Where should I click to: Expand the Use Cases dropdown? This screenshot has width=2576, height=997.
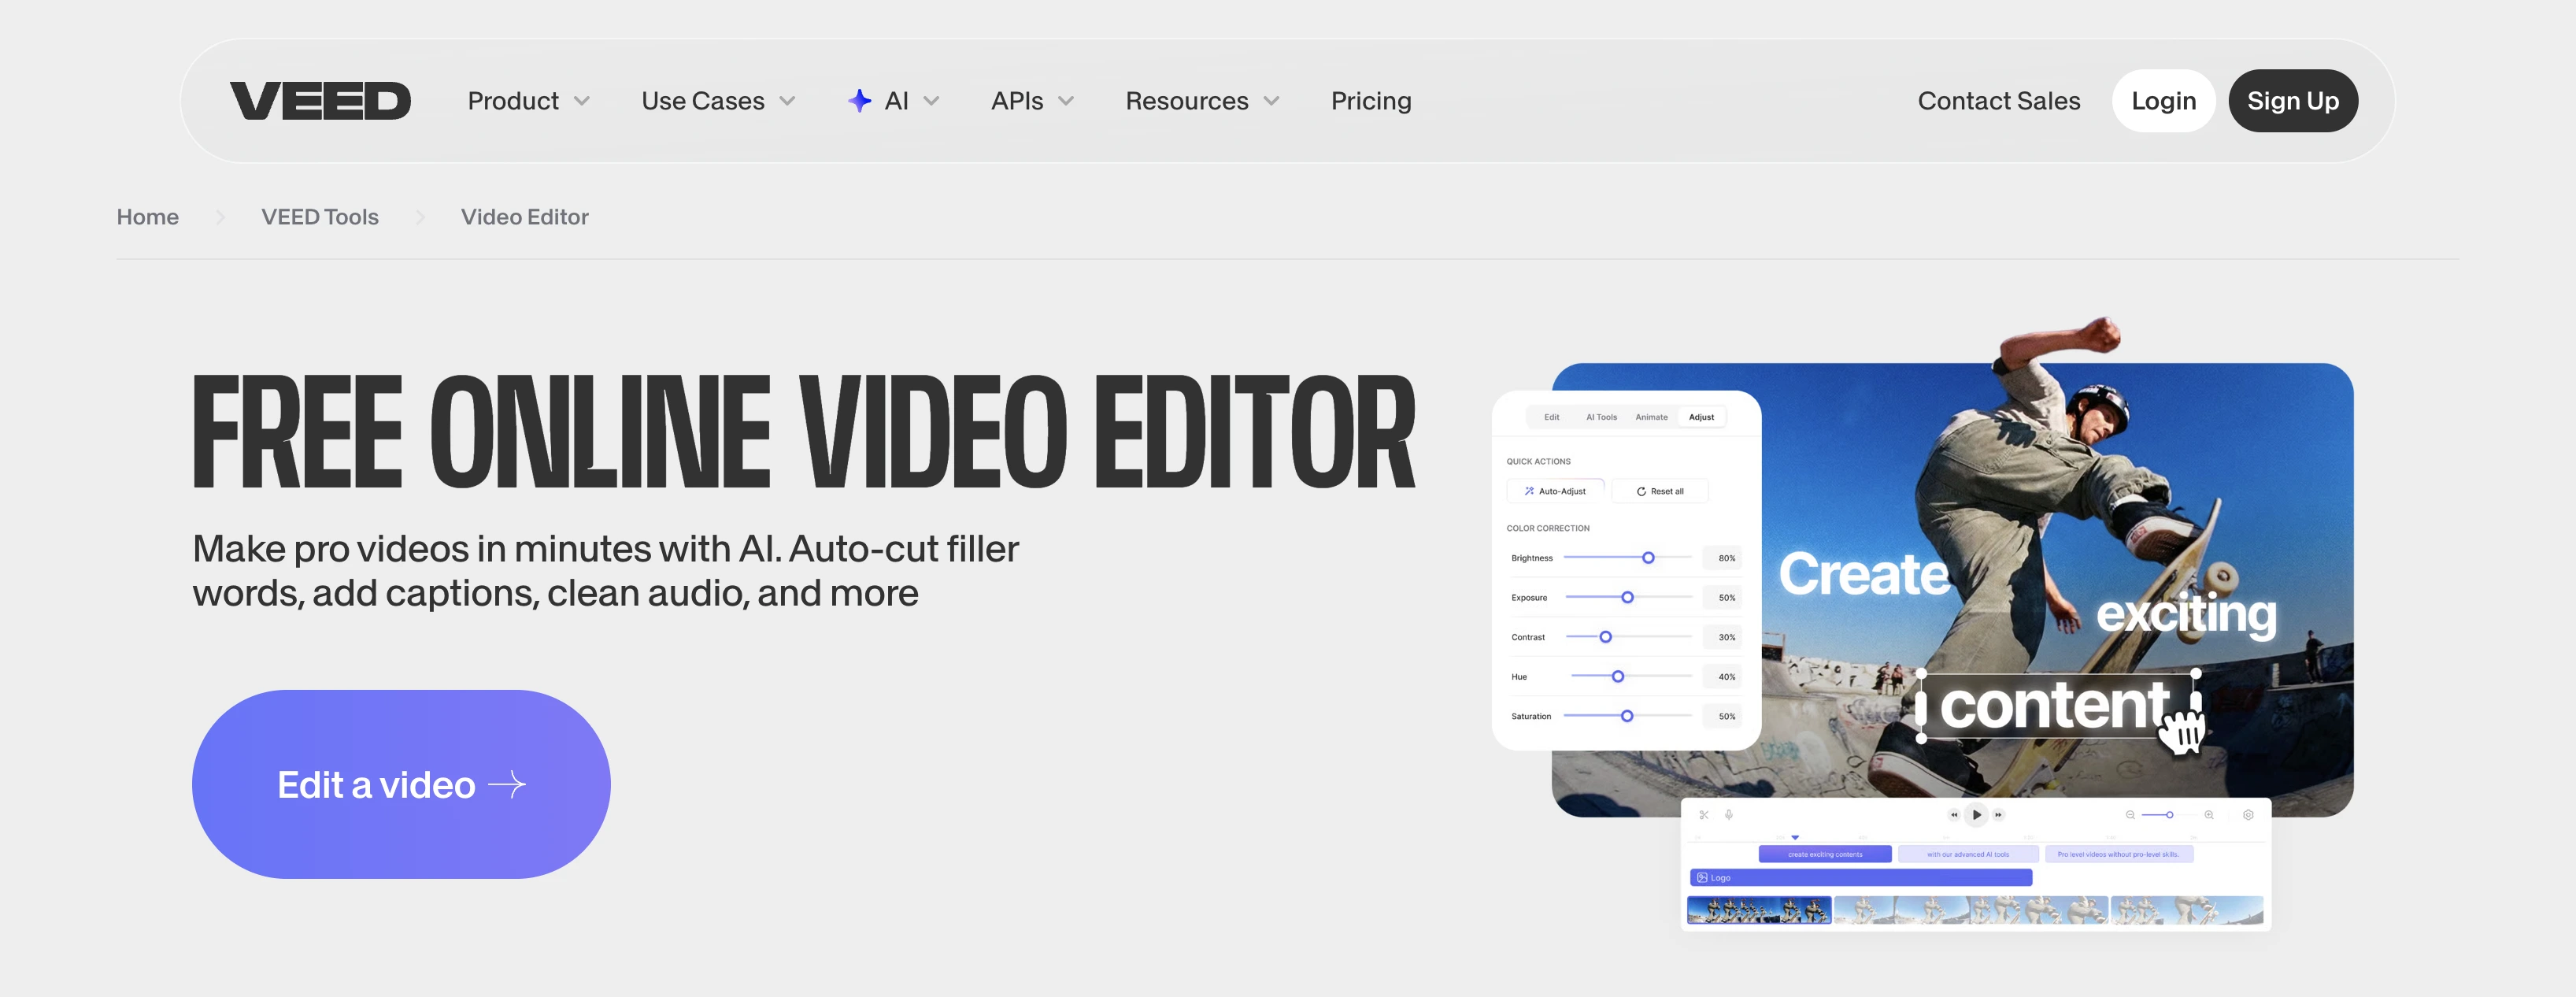717,101
